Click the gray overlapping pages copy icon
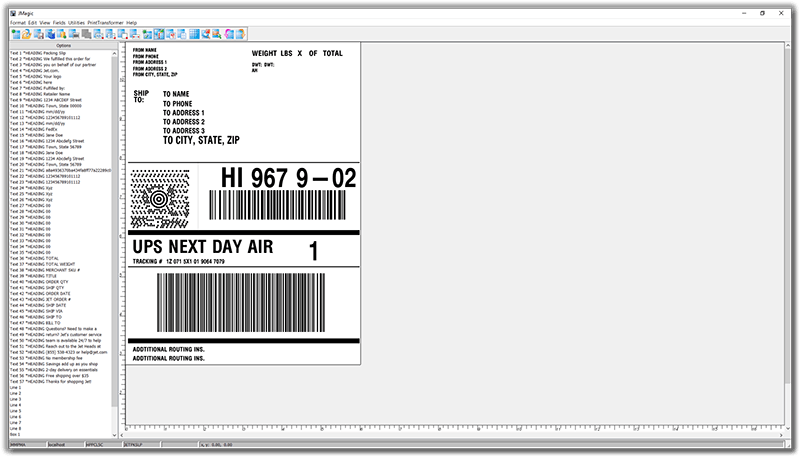Viewport: 800px width, 457px height. [x=86, y=34]
